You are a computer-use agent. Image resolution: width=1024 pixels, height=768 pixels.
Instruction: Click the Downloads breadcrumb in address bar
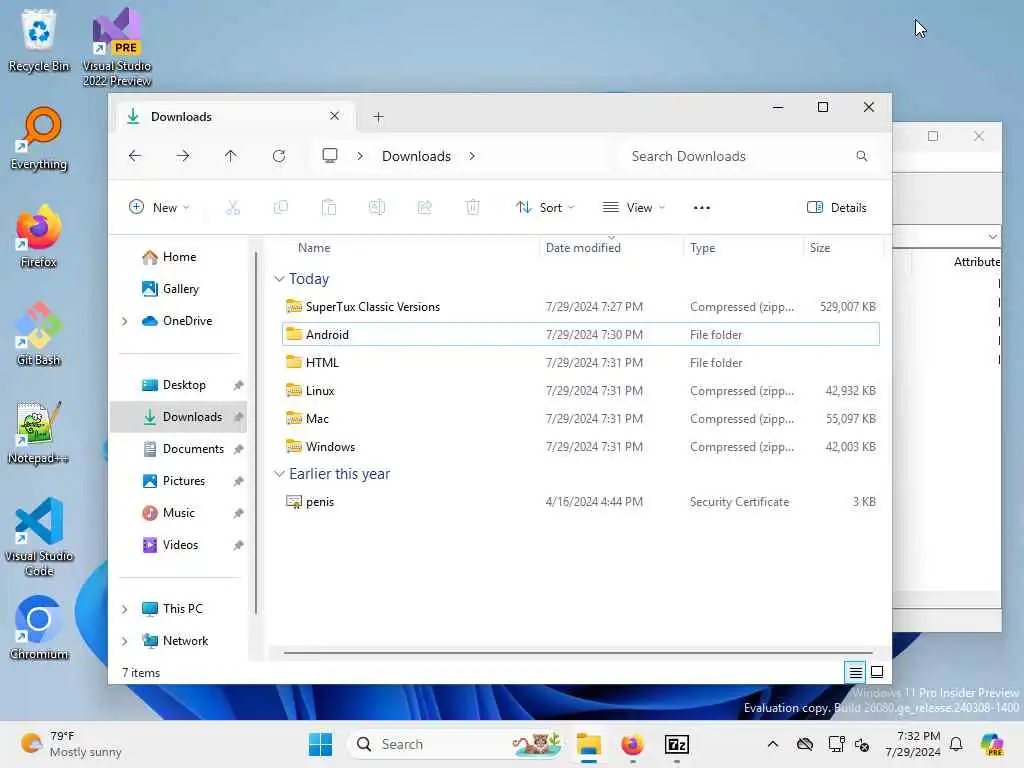point(416,156)
